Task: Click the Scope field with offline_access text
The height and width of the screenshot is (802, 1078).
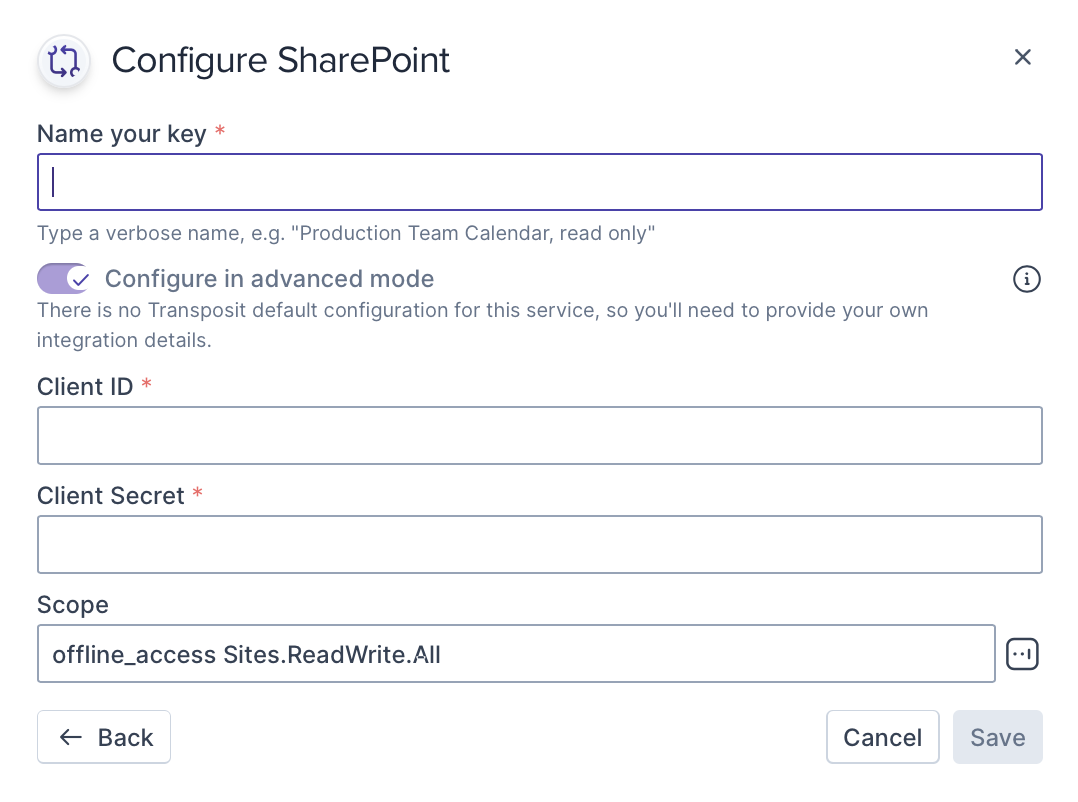Action: [x=516, y=654]
